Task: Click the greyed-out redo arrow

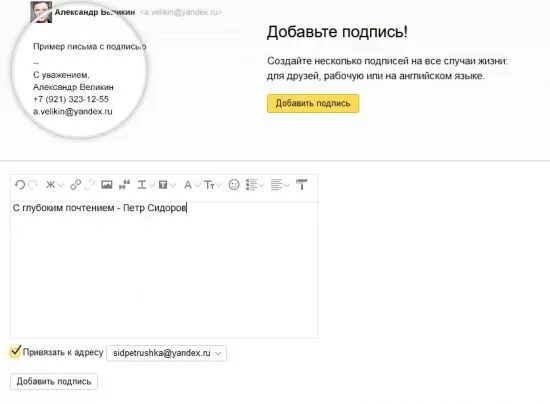Action: pyautogui.click(x=33, y=184)
